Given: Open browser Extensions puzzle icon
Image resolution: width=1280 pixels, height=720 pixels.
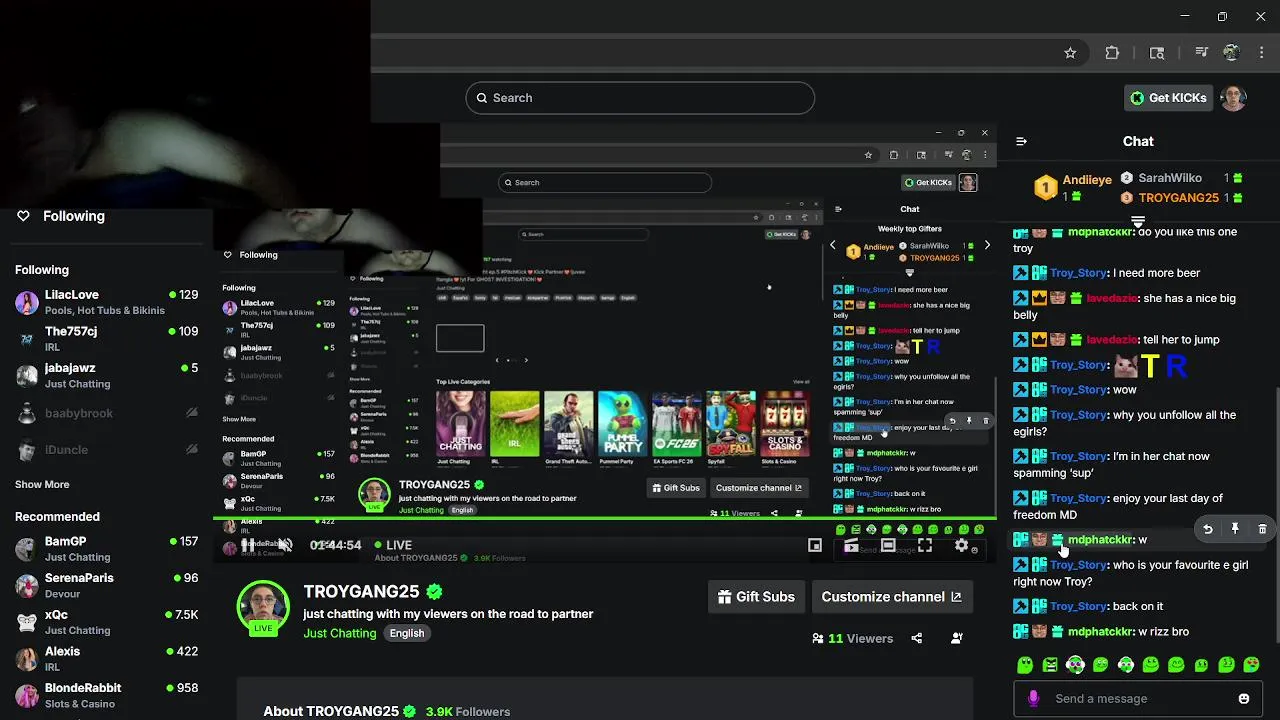Looking at the screenshot, I should [x=1112, y=53].
